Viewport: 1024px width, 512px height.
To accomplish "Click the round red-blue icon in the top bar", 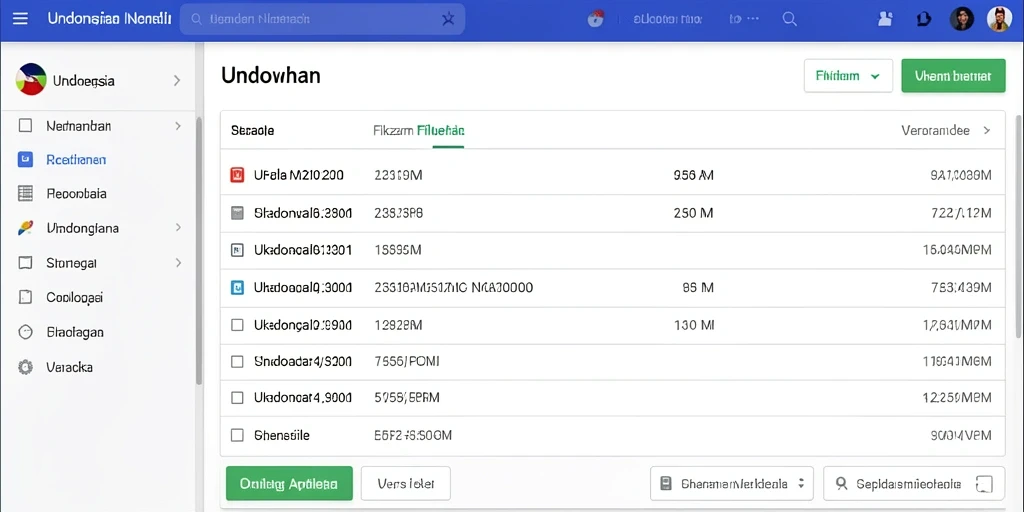I will click(x=595, y=19).
